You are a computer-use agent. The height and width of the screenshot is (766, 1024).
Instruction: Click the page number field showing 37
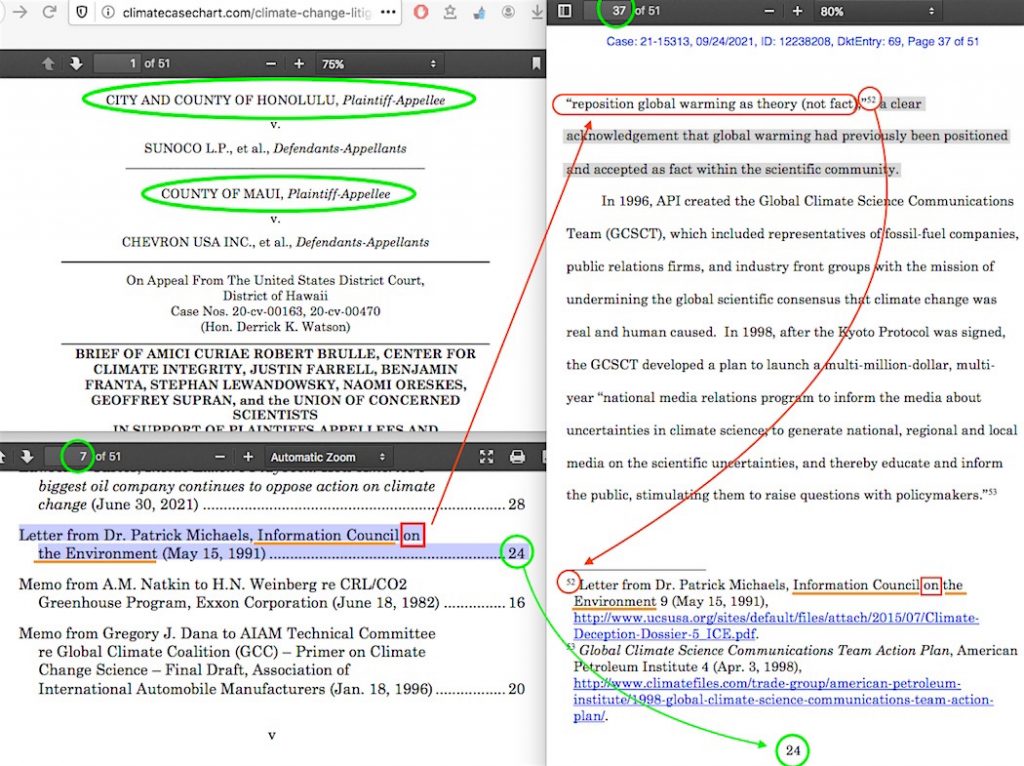619,11
